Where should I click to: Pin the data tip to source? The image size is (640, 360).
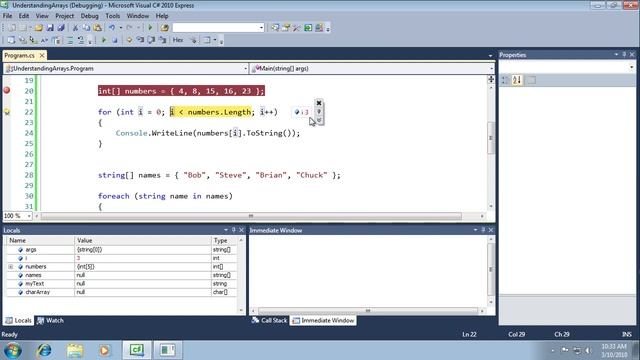pyautogui.click(x=319, y=112)
